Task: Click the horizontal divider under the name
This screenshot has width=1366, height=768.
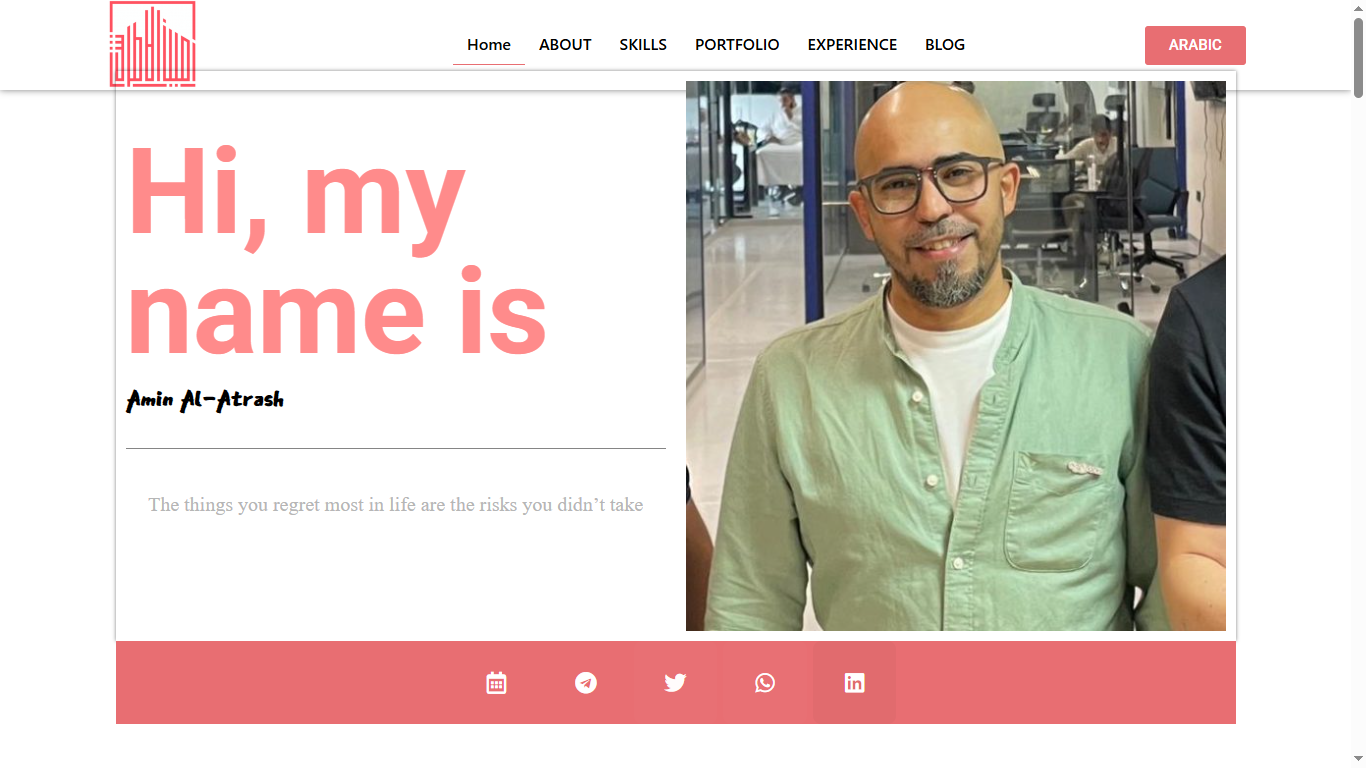Action: point(396,449)
